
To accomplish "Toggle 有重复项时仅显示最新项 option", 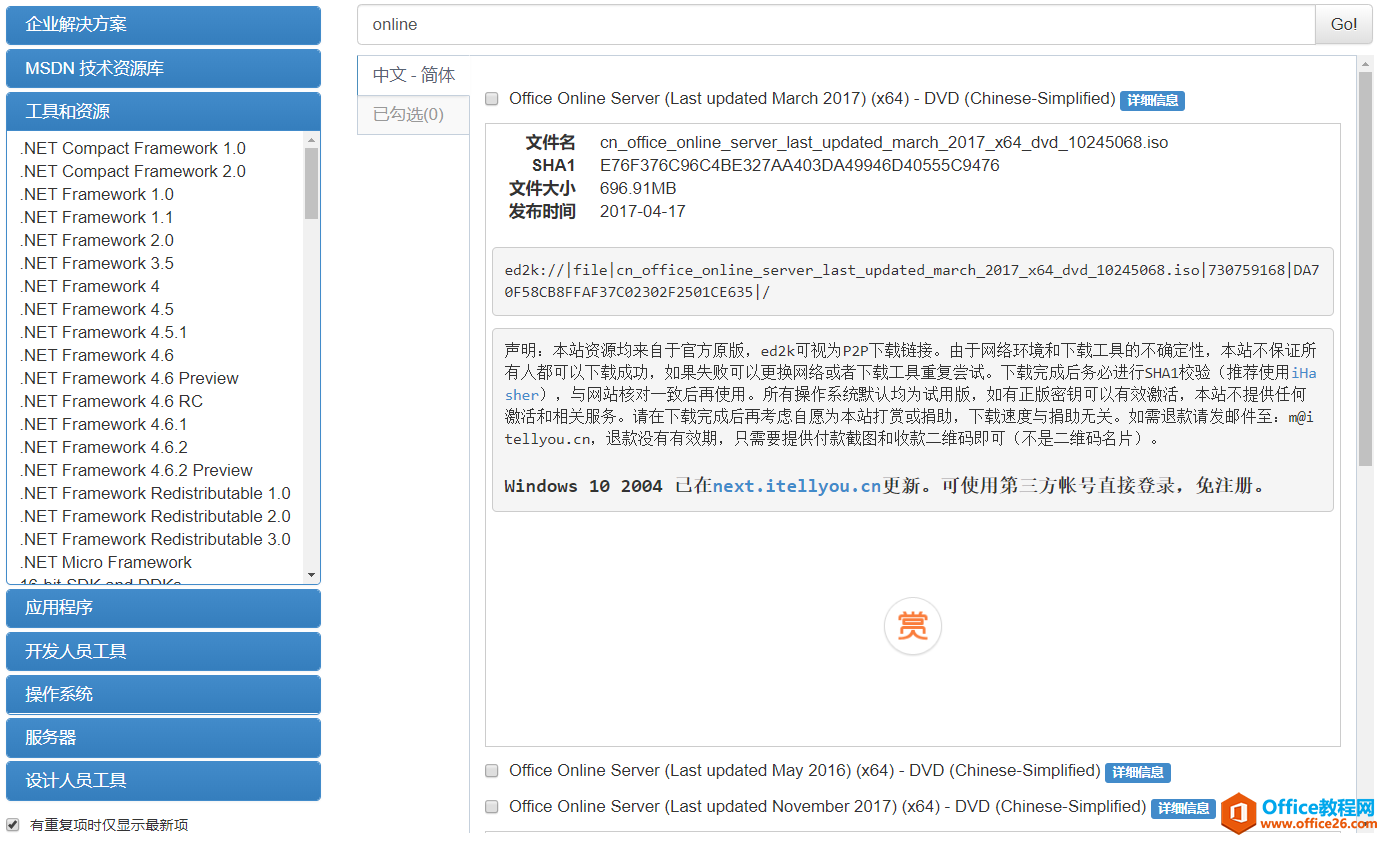I will tap(10, 824).
